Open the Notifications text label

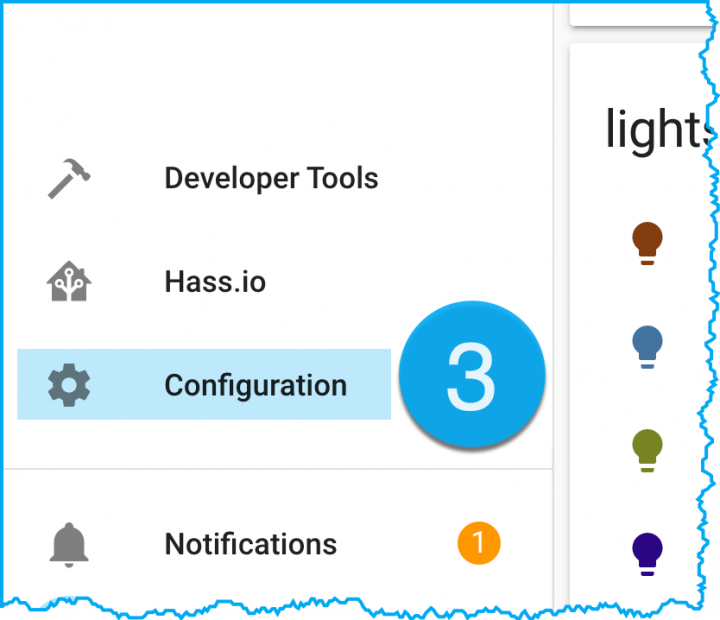click(250, 544)
